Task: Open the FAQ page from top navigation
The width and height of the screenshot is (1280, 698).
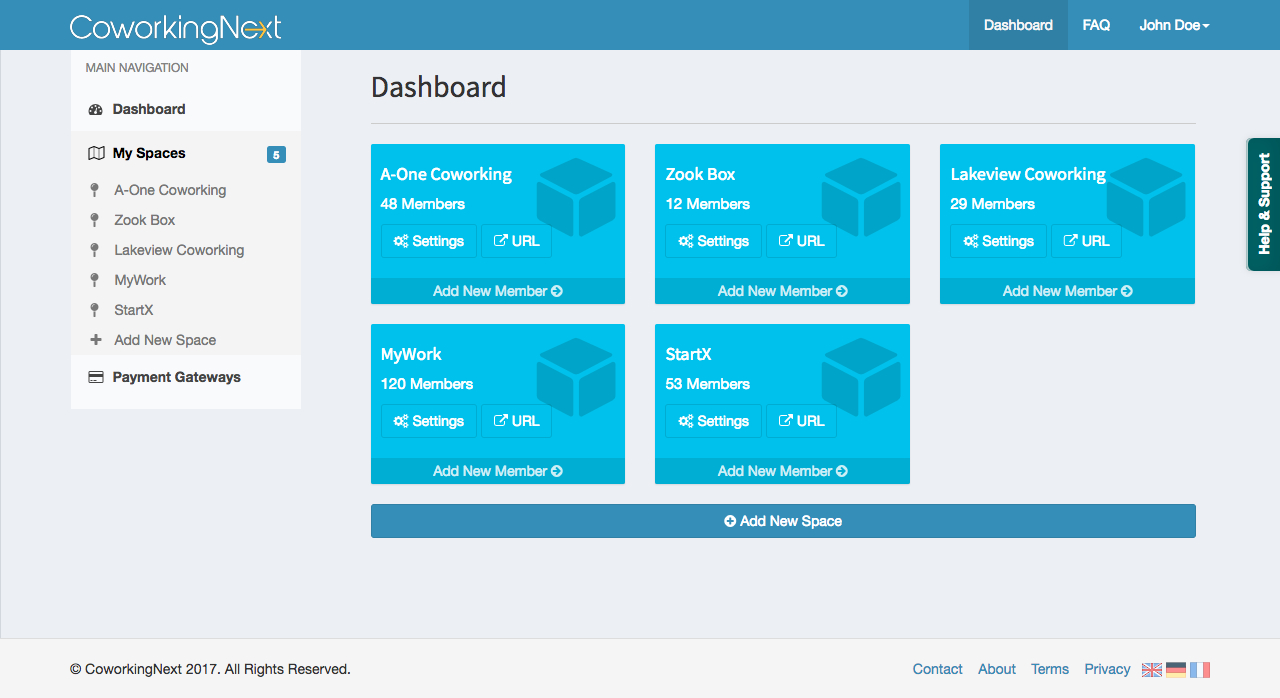Action: tap(1096, 25)
